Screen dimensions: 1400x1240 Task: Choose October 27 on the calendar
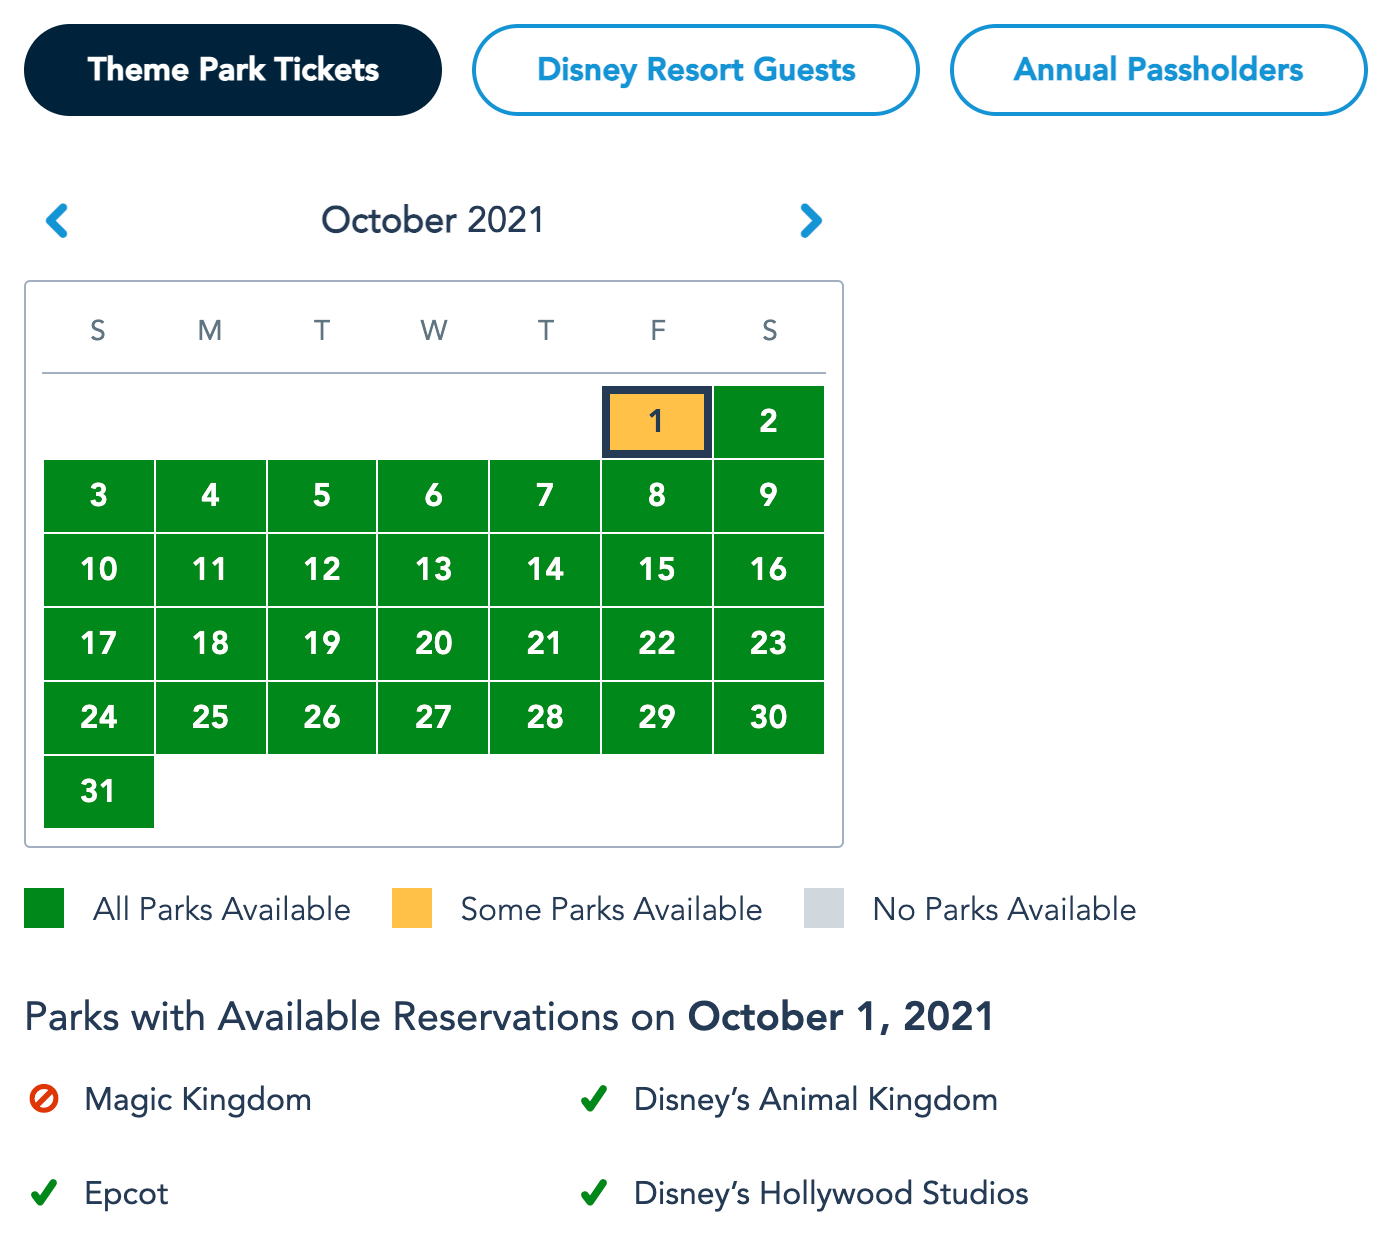(x=433, y=717)
